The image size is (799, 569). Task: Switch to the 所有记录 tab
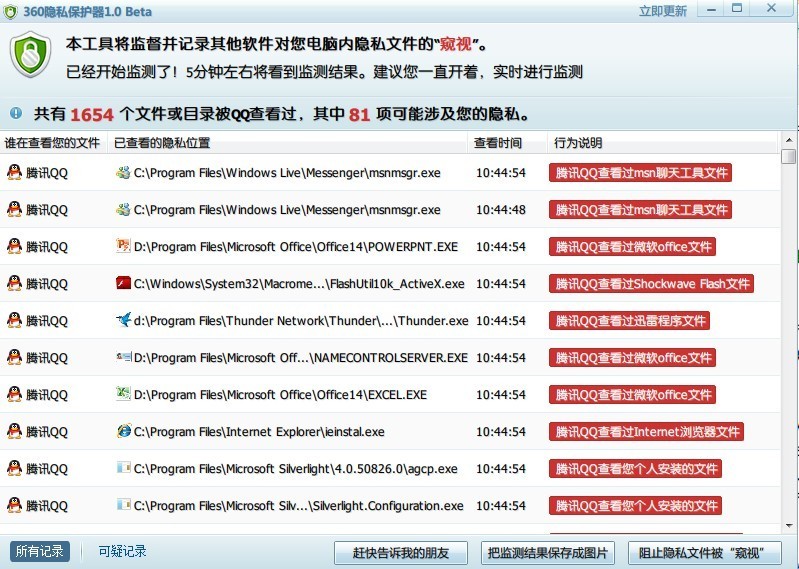click(x=39, y=551)
